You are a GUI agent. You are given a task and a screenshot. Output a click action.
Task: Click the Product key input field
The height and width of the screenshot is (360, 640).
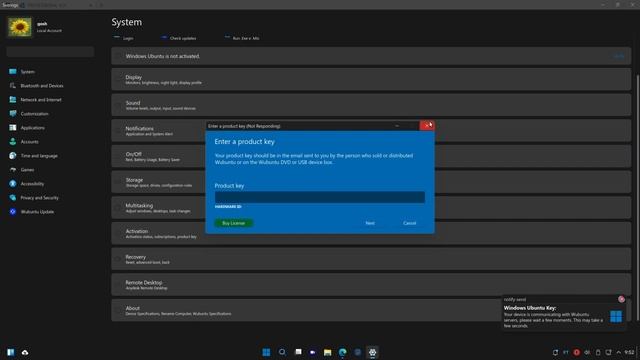(x=320, y=197)
